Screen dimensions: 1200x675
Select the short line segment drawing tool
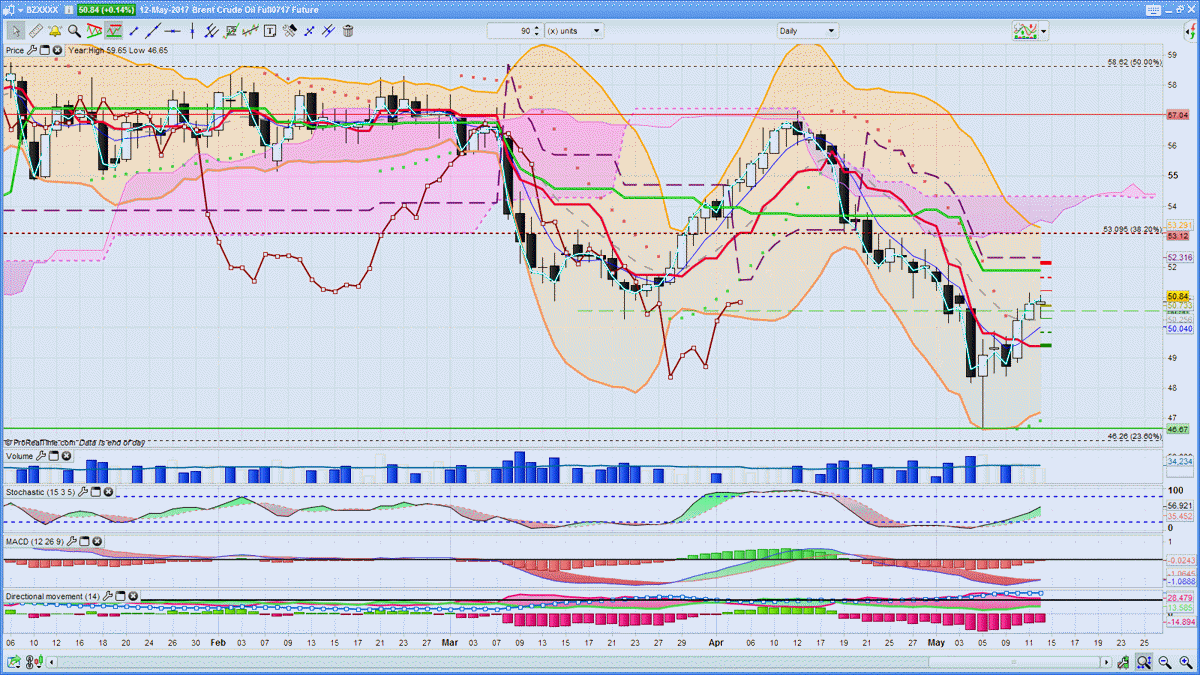pyautogui.click(x=133, y=31)
